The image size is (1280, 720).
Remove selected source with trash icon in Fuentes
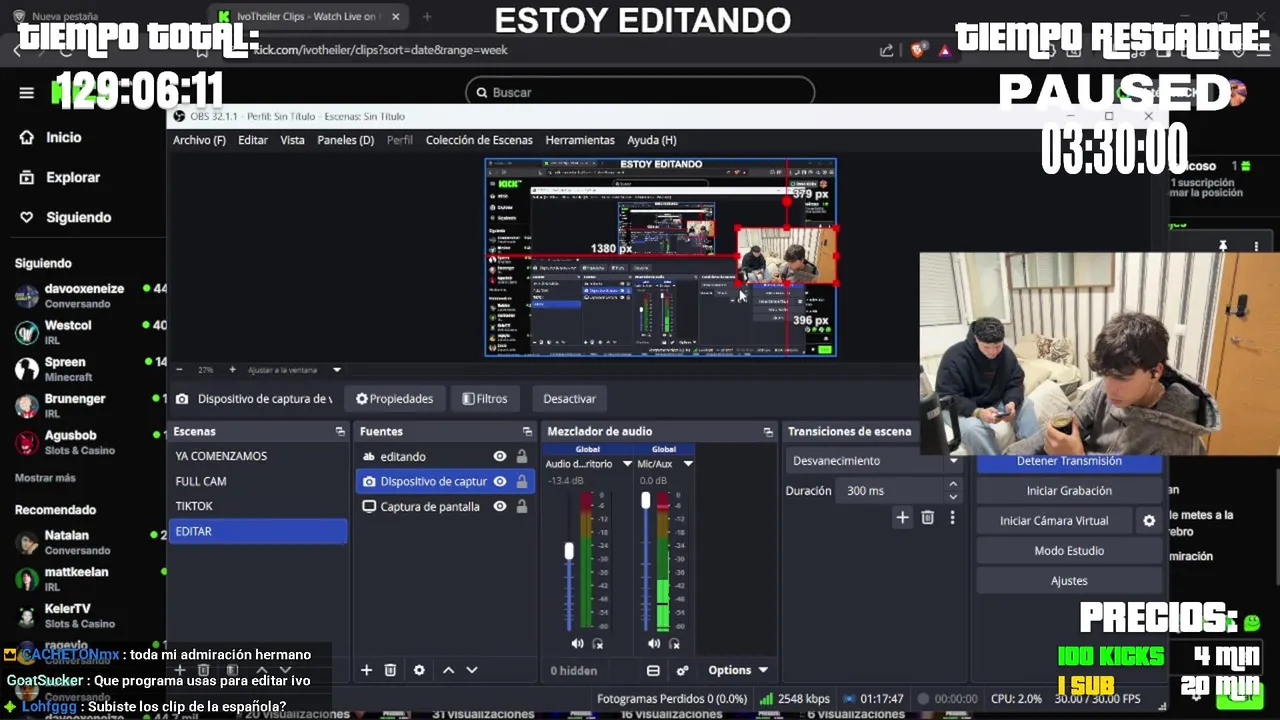tap(391, 670)
